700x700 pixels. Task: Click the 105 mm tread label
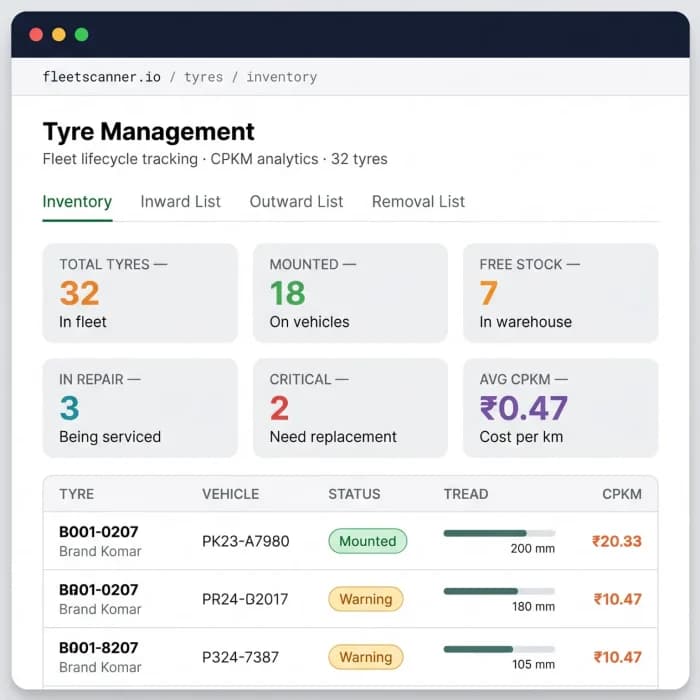pos(533,665)
